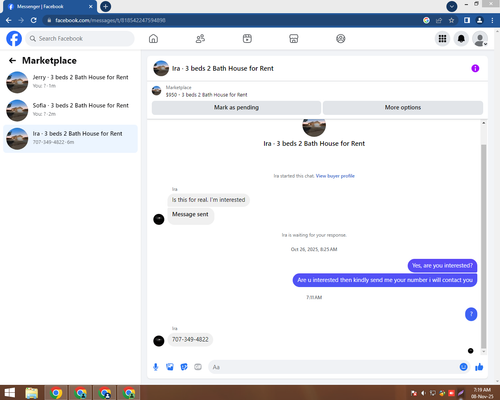This screenshot has width=500, height=400.
Task: Open the sticker picker icon
Action: tap(184, 367)
